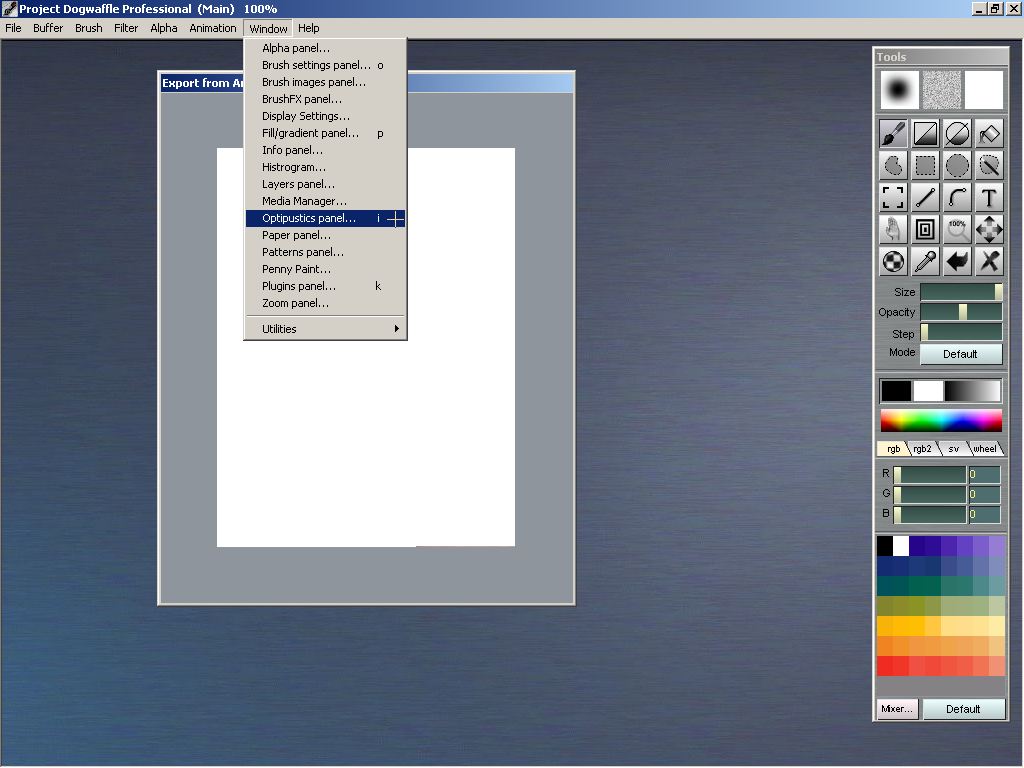1024x768 pixels.
Task: Click the straight line drawing tool
Action: [925, 198]
